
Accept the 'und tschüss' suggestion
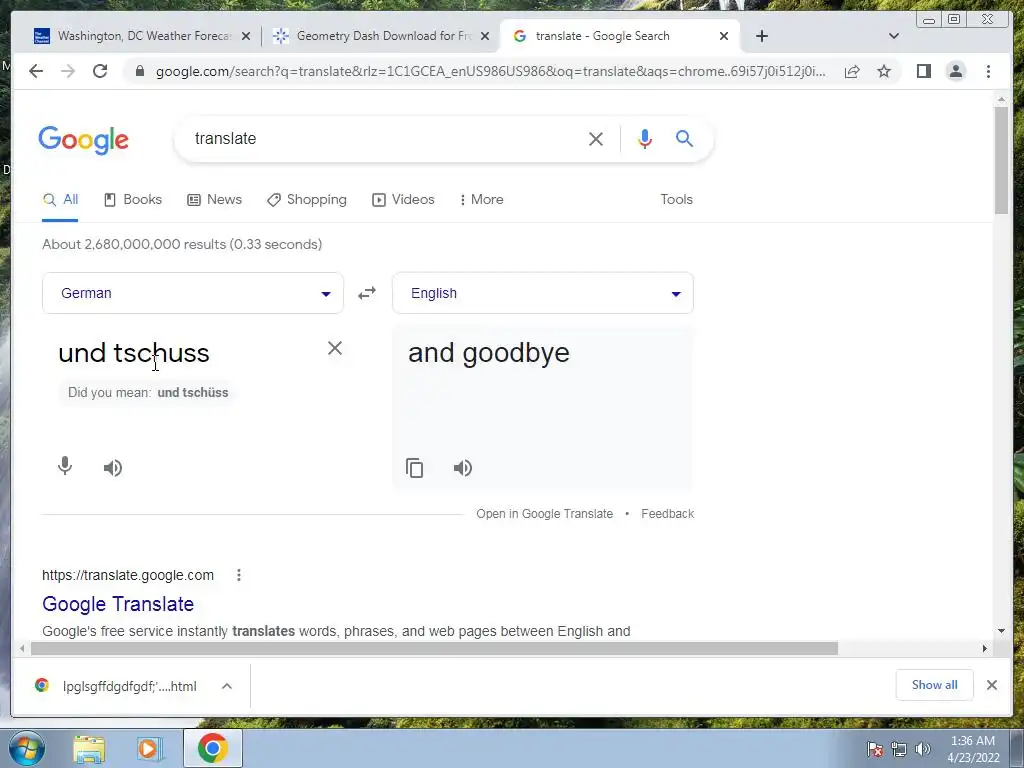click(x=193, y=392)
